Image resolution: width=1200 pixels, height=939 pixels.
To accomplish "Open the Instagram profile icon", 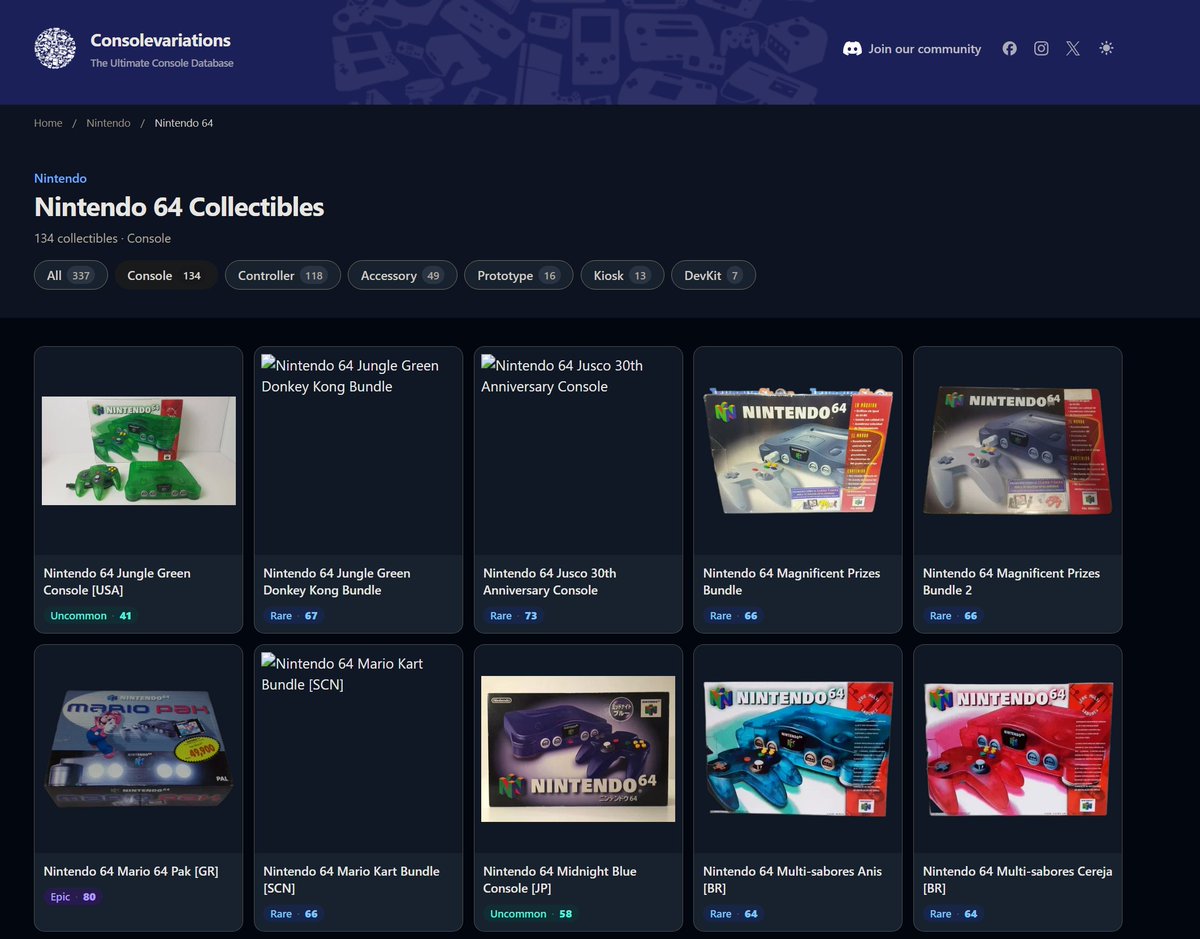I will click(1041, 48).
